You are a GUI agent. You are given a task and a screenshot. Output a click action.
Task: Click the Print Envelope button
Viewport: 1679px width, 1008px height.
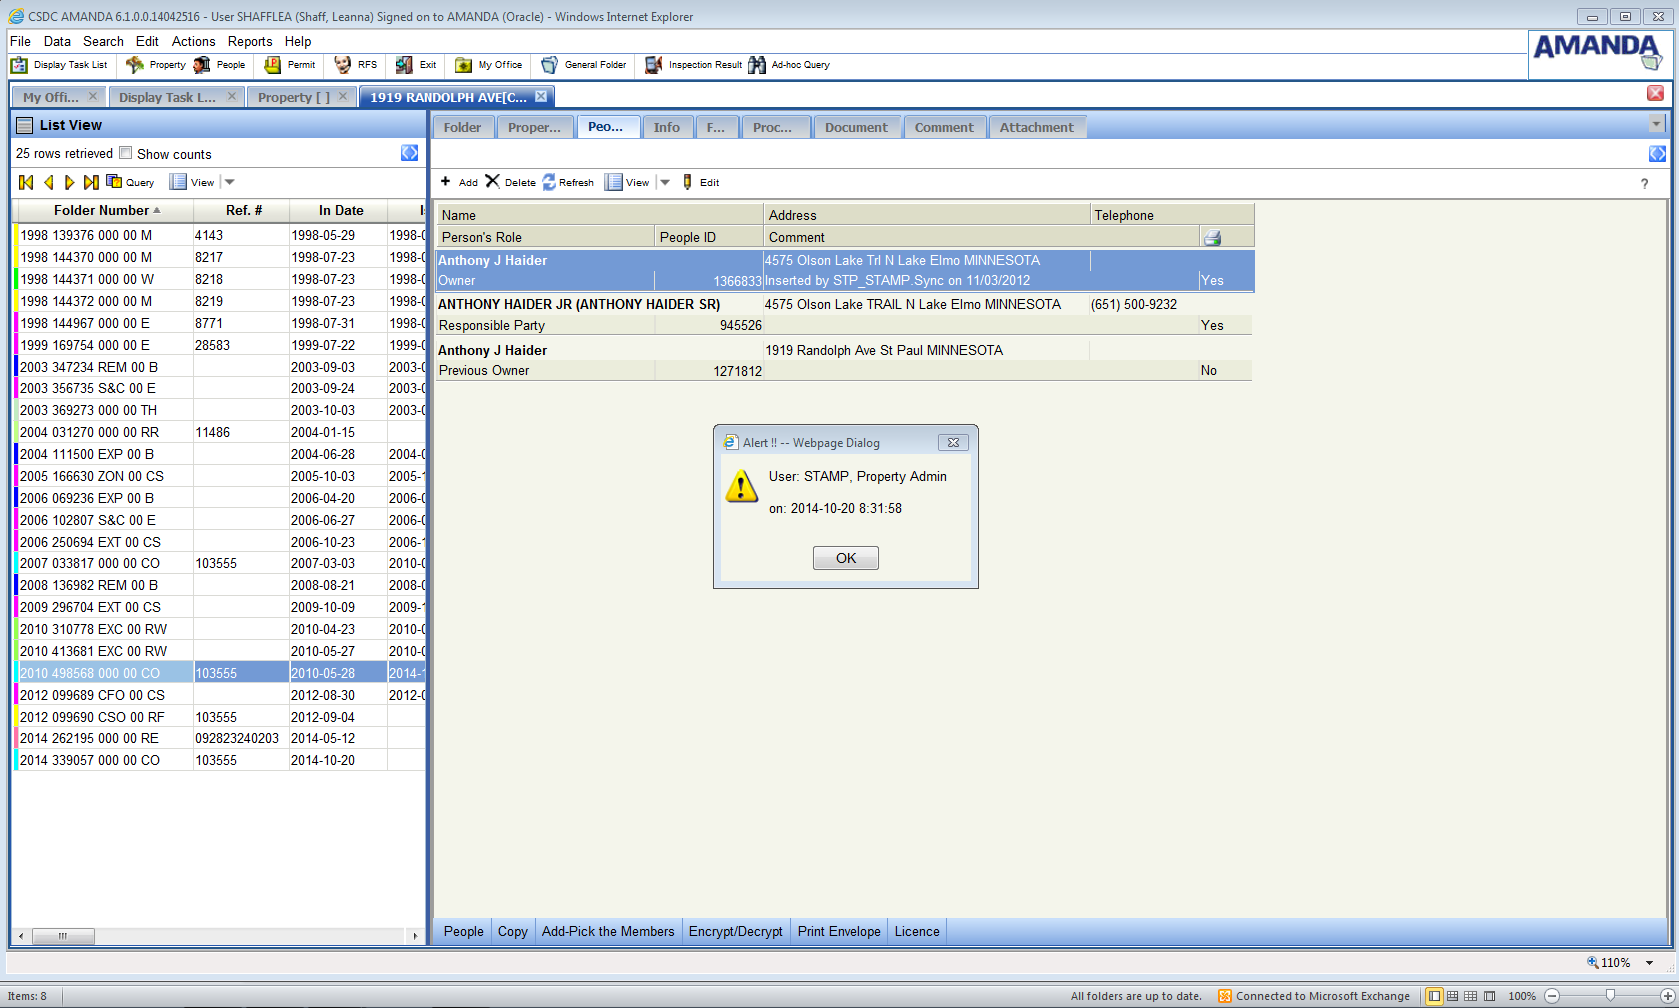(839, 931)
